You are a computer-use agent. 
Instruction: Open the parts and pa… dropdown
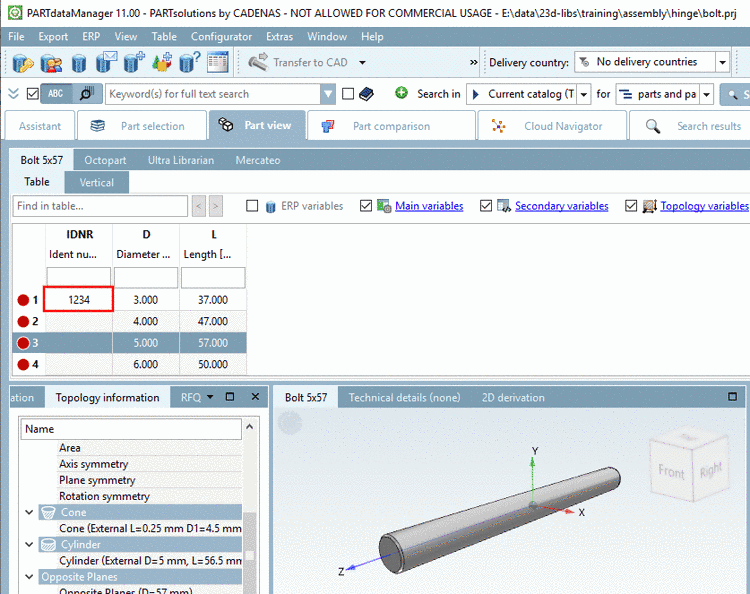pos(706,94)
